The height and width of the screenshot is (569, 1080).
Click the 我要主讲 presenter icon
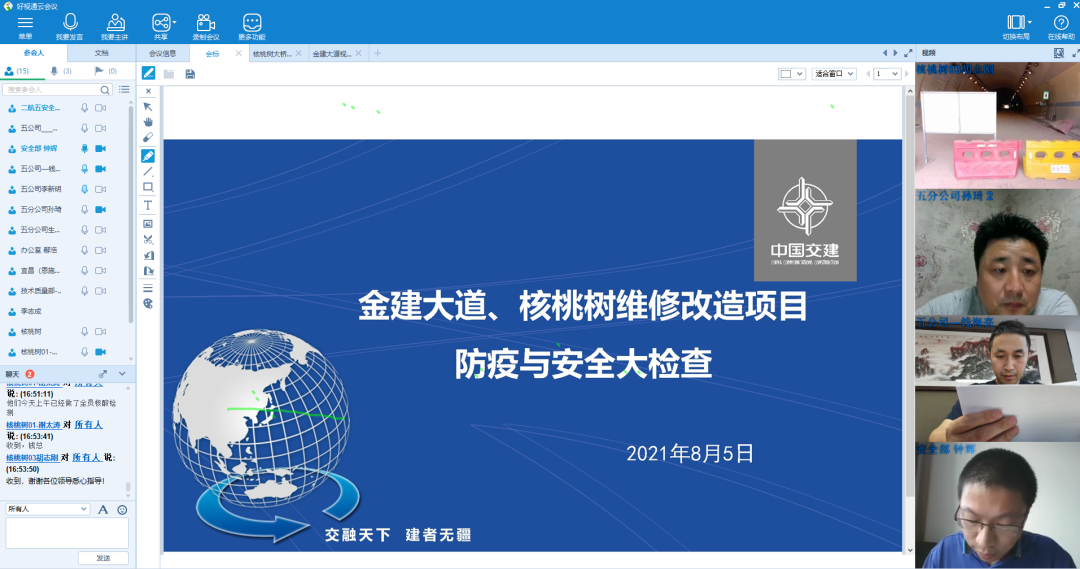(115, 22)
